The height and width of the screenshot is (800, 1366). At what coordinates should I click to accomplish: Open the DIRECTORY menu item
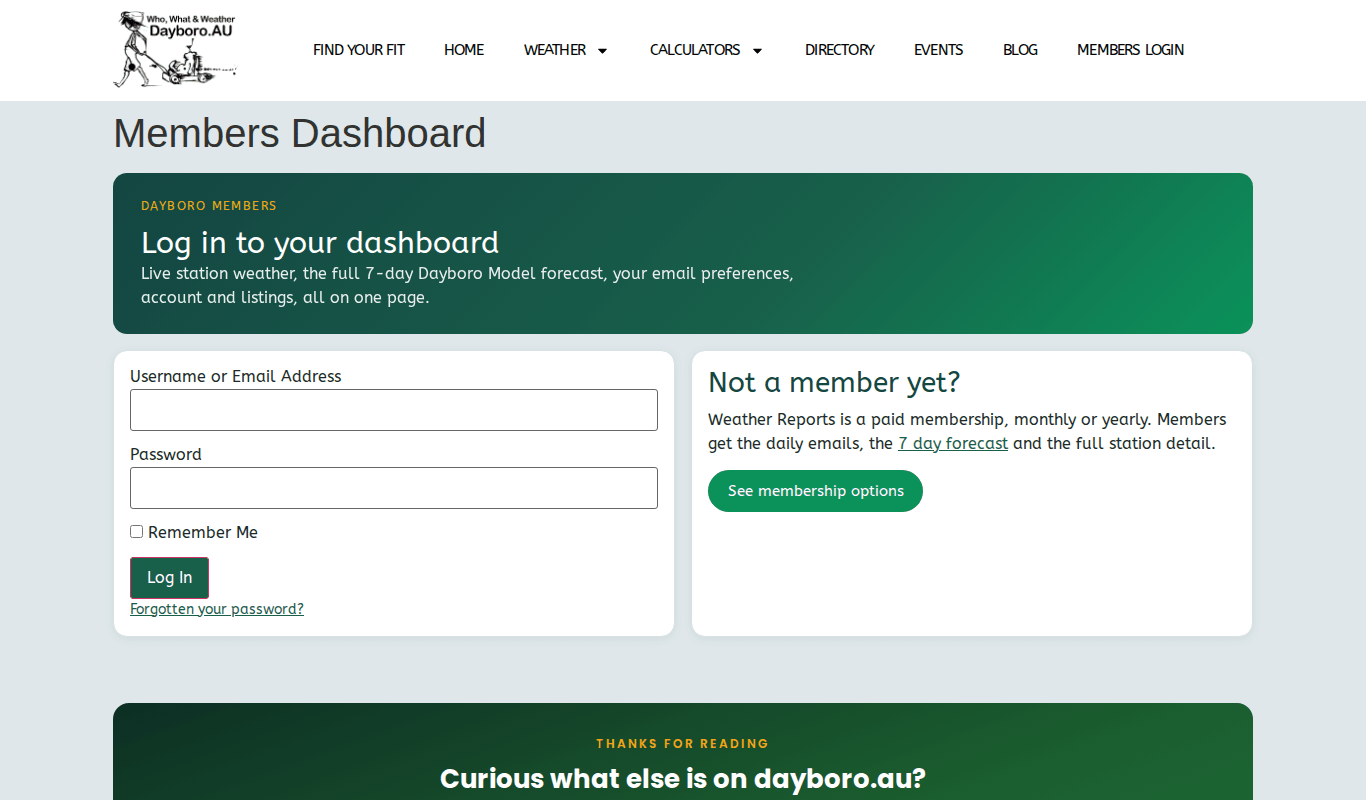pos(840,50)
